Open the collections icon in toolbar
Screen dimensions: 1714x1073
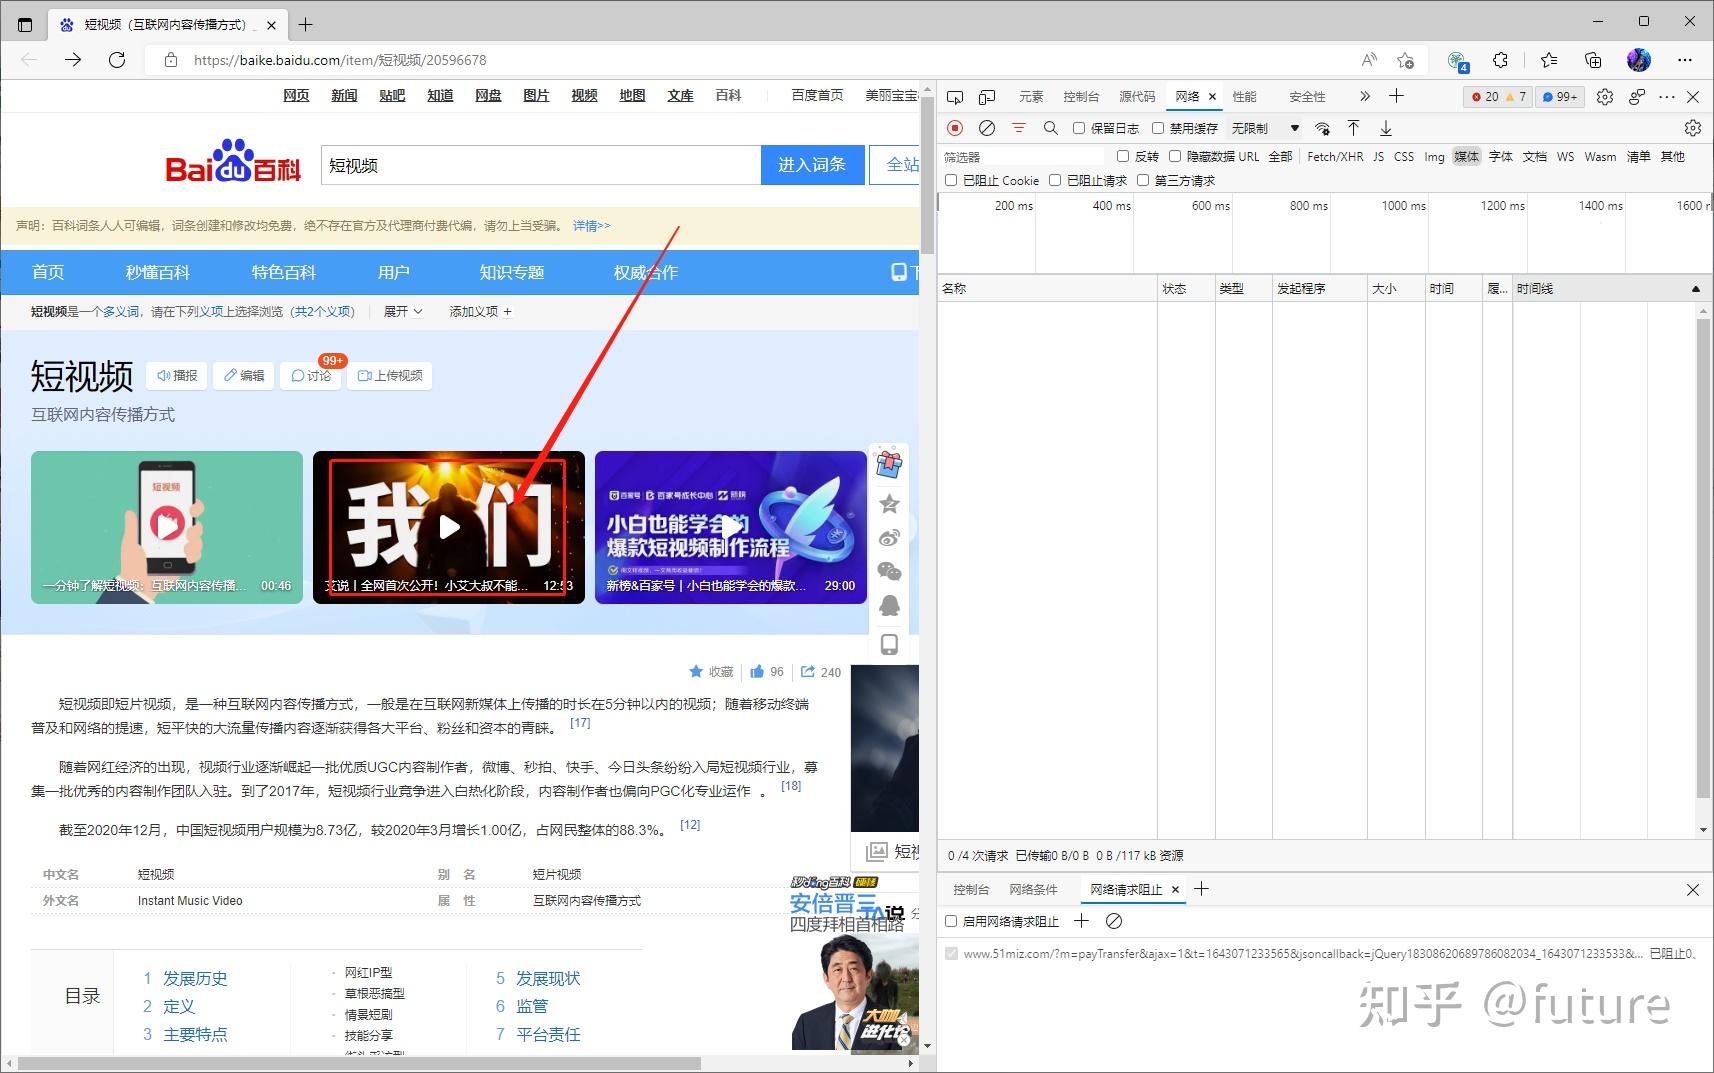[1593, 60]
